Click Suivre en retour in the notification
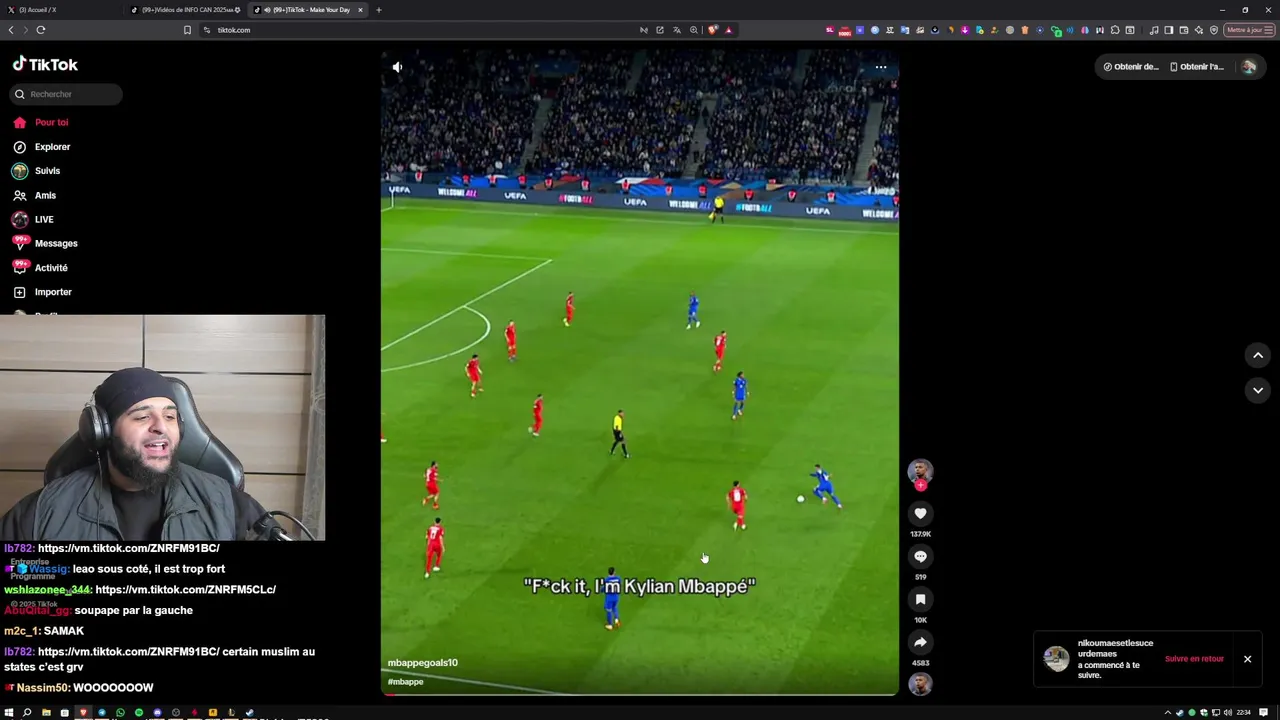The height and width of the screenshot is (720, 1280). tap(1194, 659)
